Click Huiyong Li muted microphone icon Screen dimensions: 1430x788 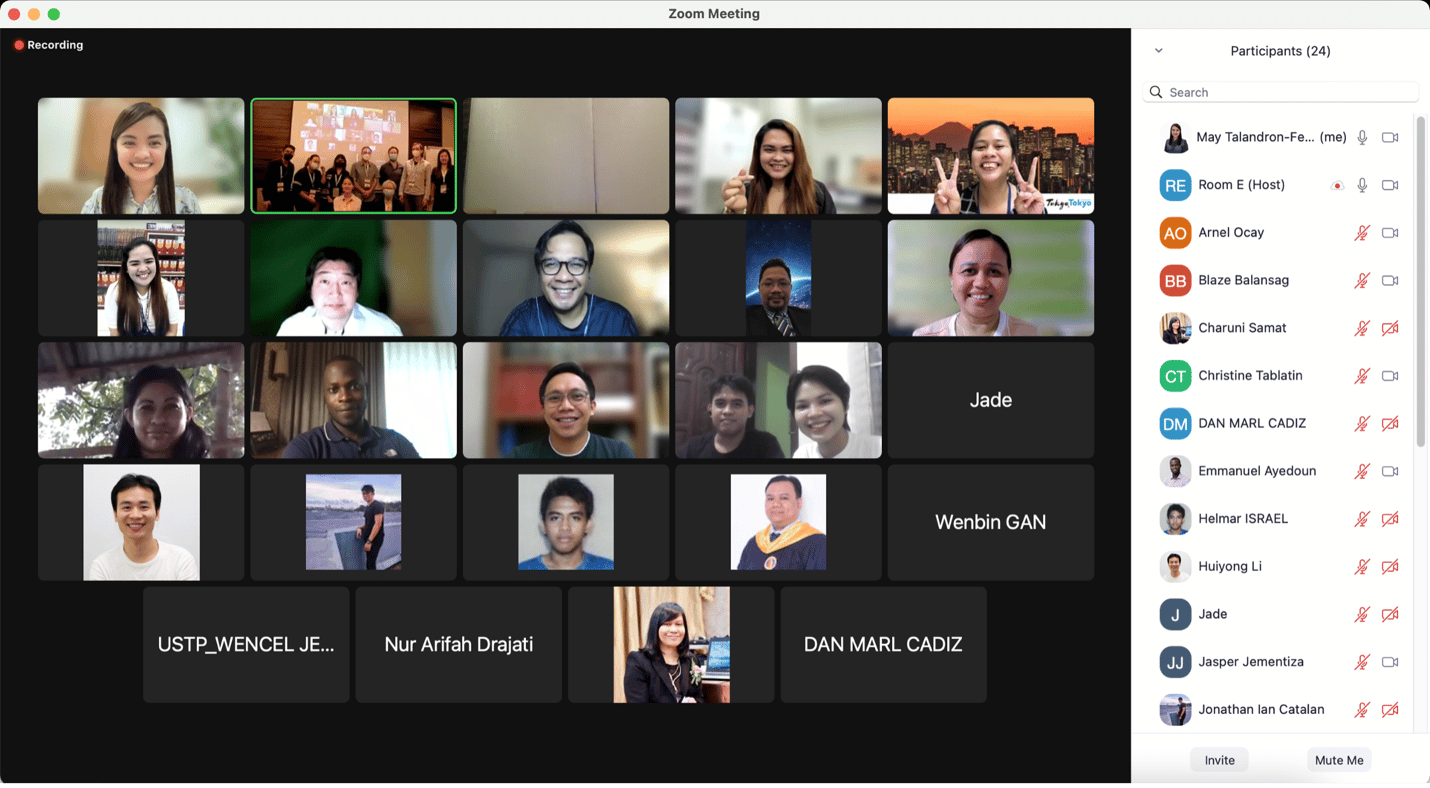(1362, 567)
